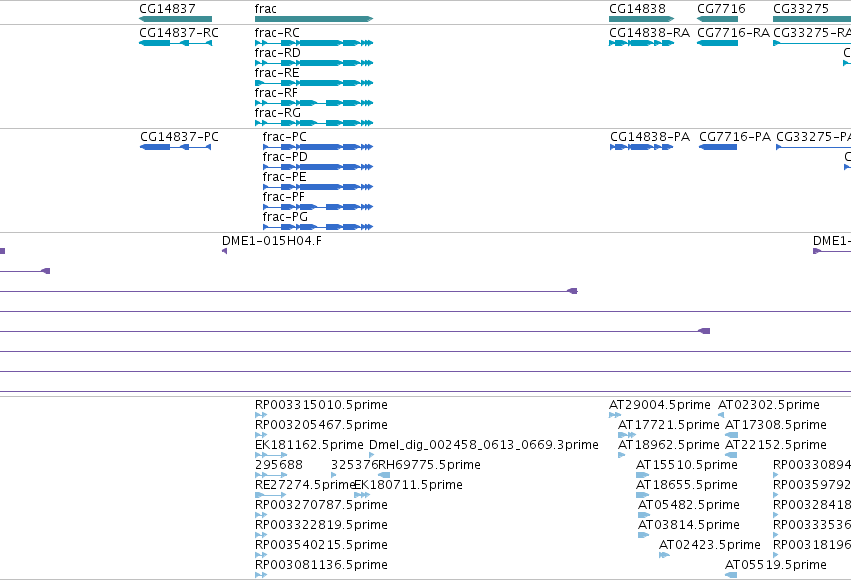
Task: Click the EK180711.5prime EST arrows
Action: tap(362, 495)
